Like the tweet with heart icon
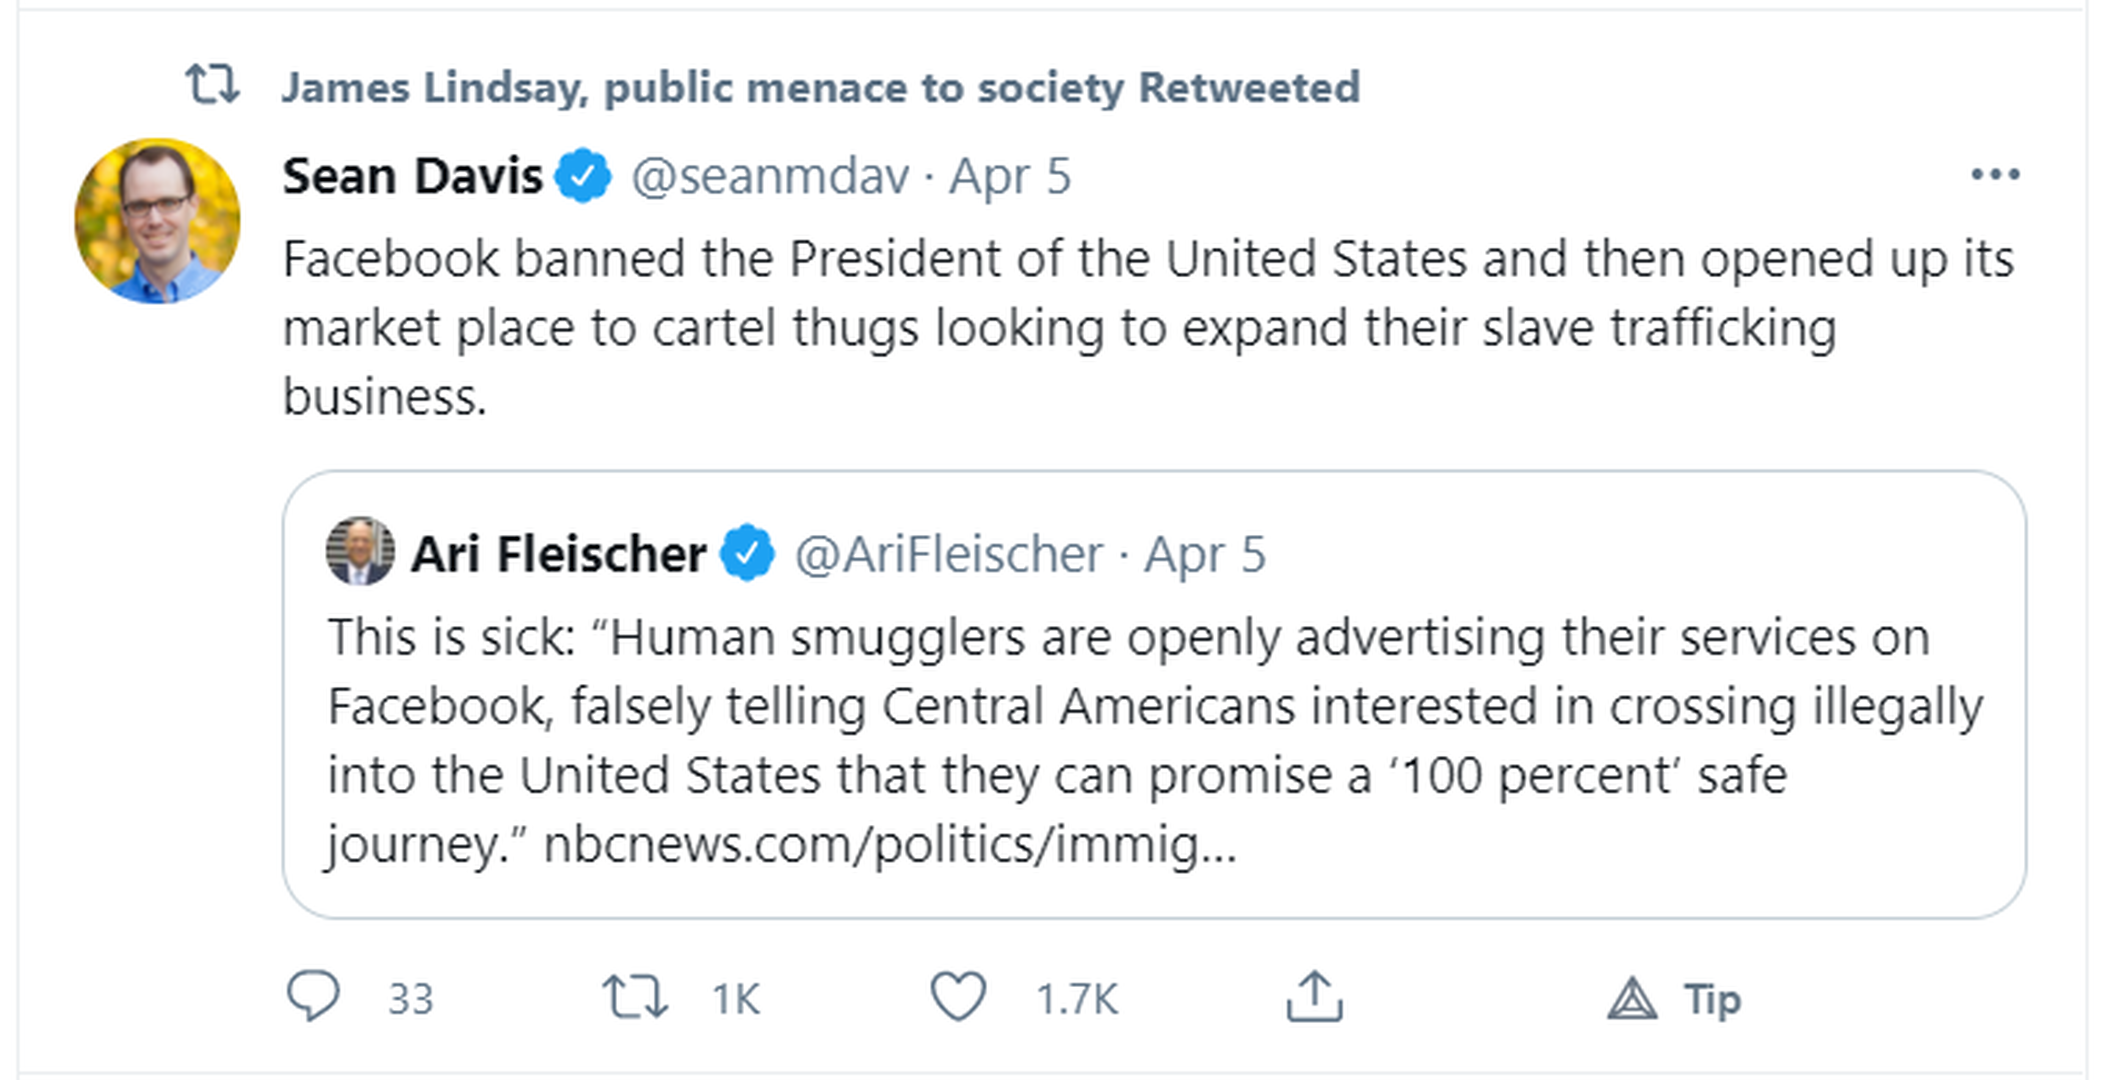 point(958,996)
